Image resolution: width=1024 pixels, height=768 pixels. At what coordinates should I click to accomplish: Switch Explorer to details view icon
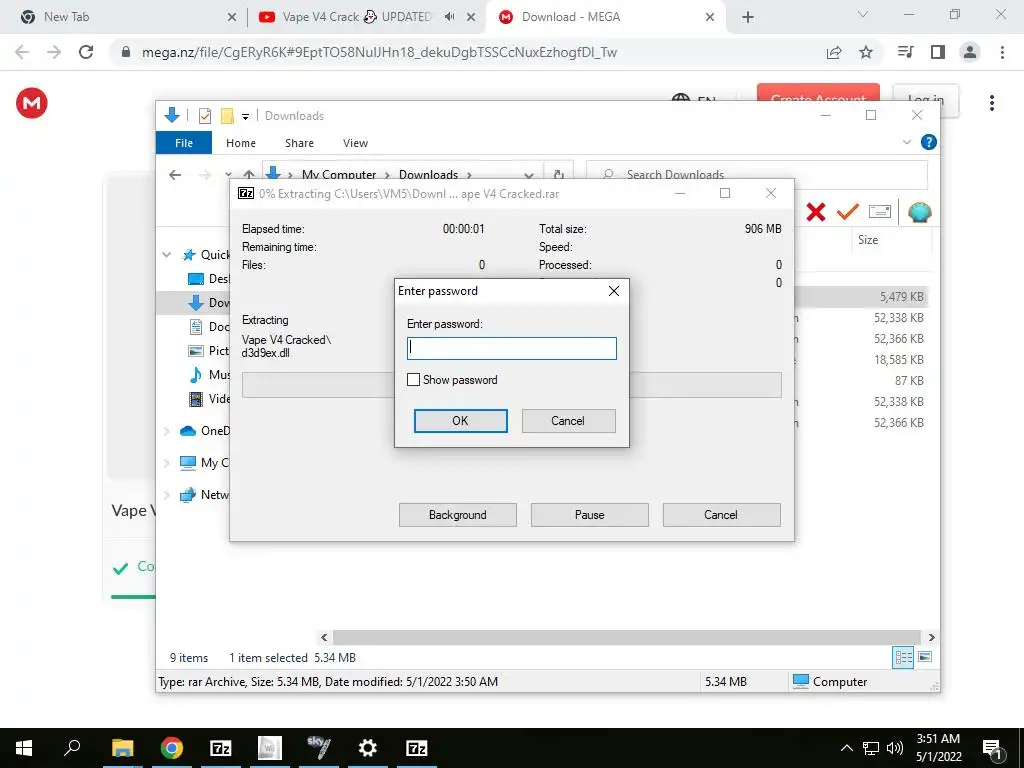[903, 657]
